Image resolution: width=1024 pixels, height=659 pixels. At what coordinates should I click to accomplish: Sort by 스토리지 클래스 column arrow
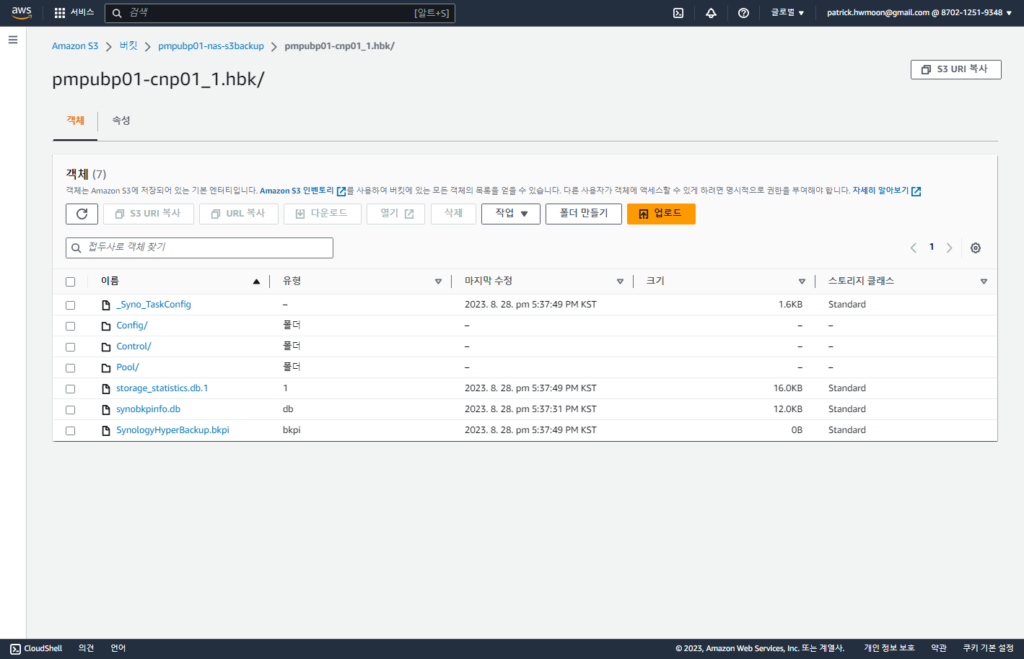click(984, 281)
